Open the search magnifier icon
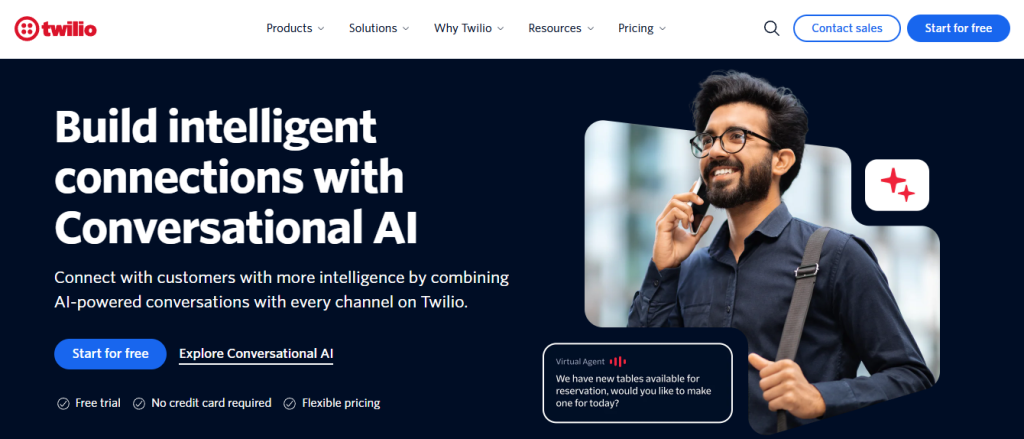 (771, 29)
